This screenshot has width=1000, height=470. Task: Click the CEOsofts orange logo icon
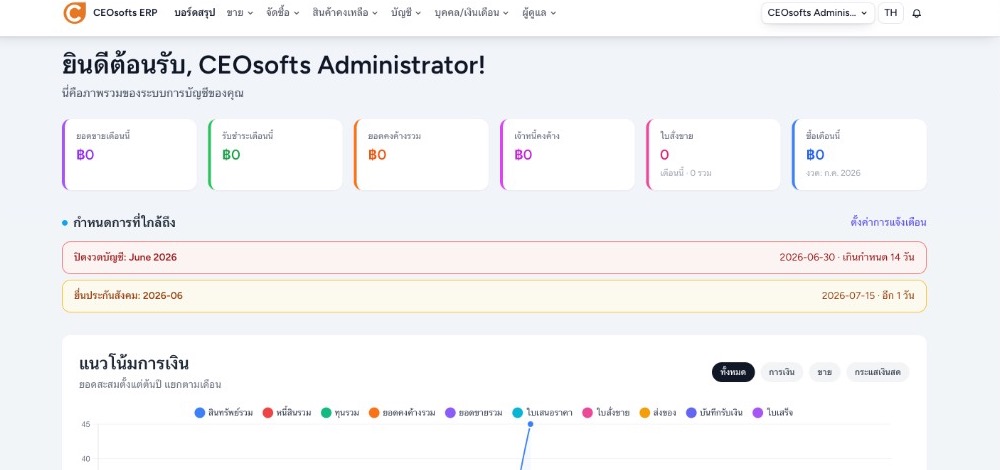(x=75, y=13)
